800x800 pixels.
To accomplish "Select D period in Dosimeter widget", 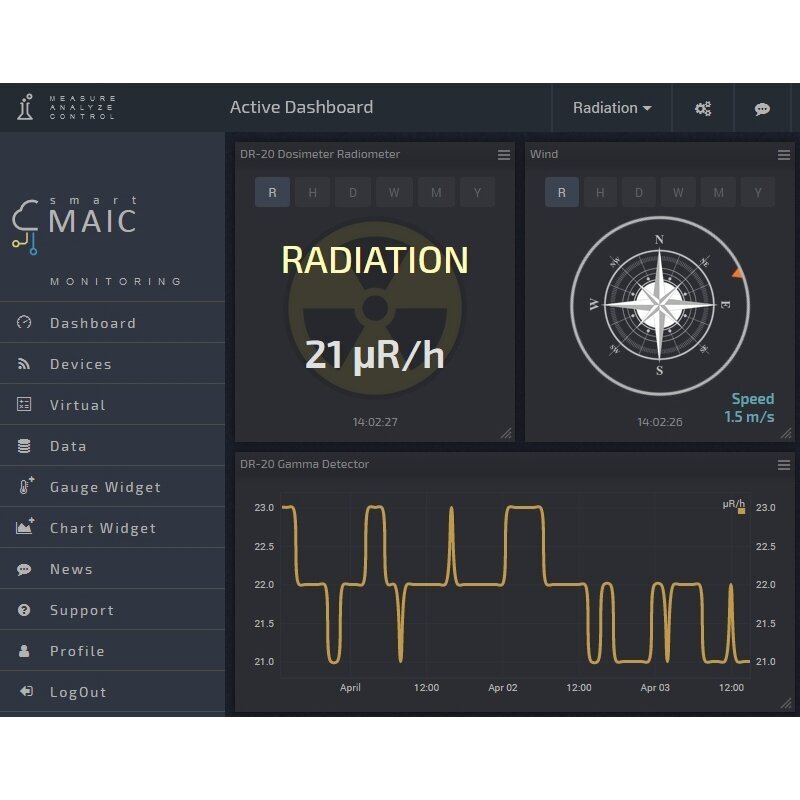I will pyautogui.click(x=353, y=192).
